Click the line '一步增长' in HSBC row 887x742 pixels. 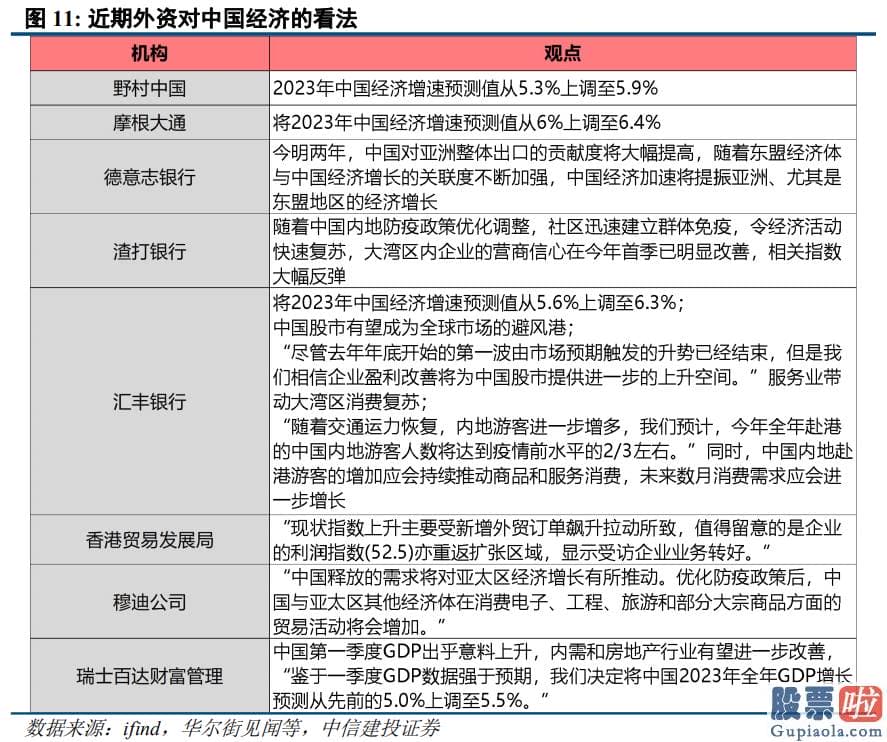pyautogui.click(x=309, y=501)
